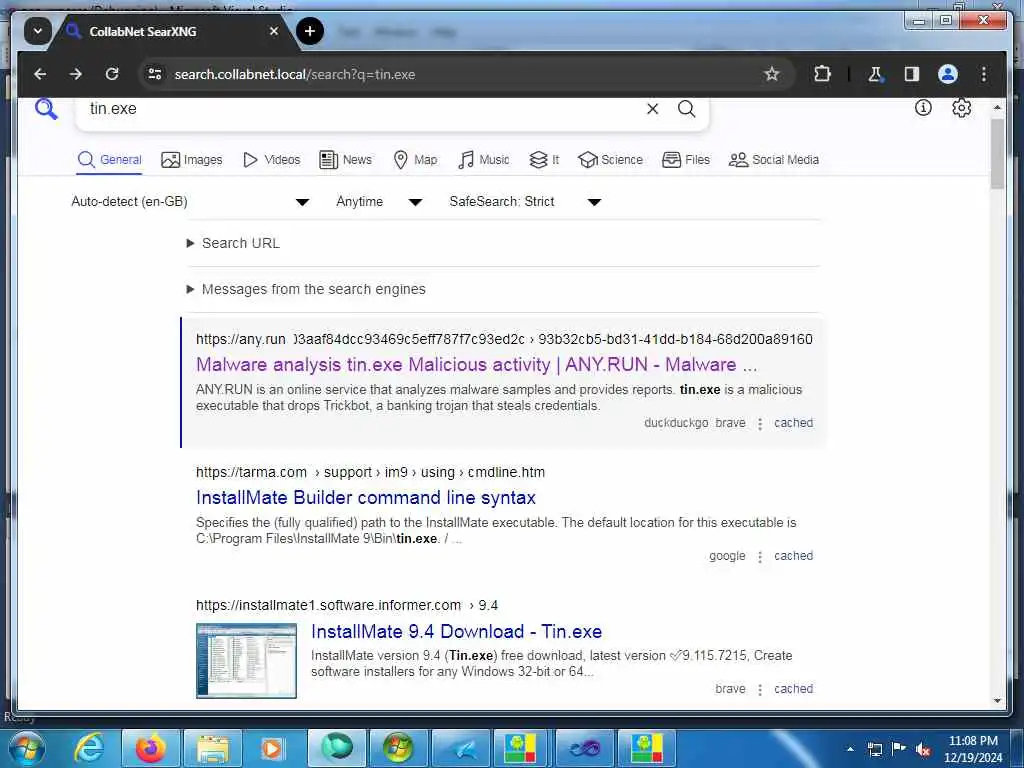This screenshot has height=768, width=1024.
Task: Open Chrome Labs flask icon
Action: [875, 74]
